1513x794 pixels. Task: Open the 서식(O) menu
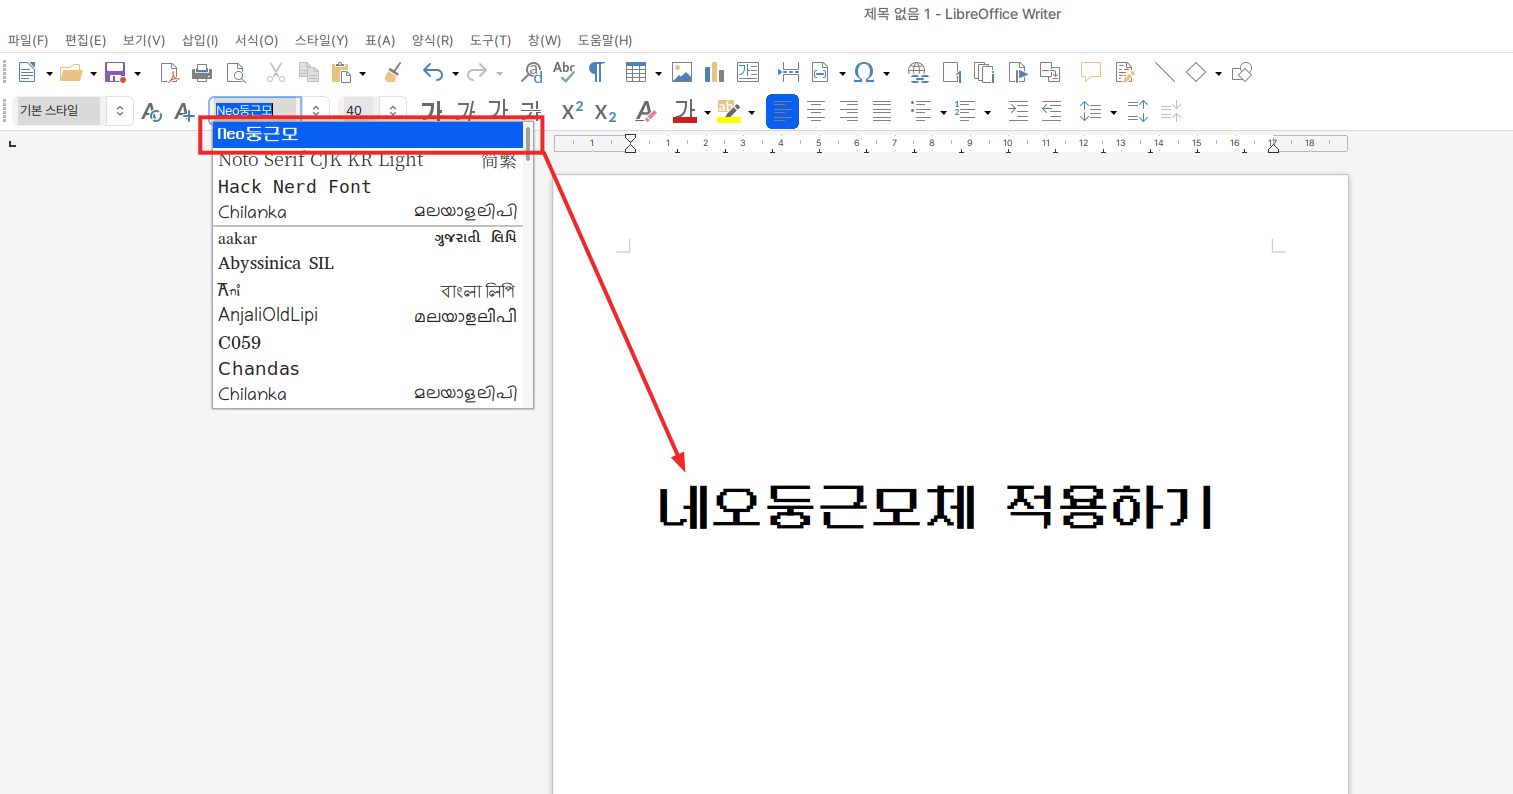[256, 40]
